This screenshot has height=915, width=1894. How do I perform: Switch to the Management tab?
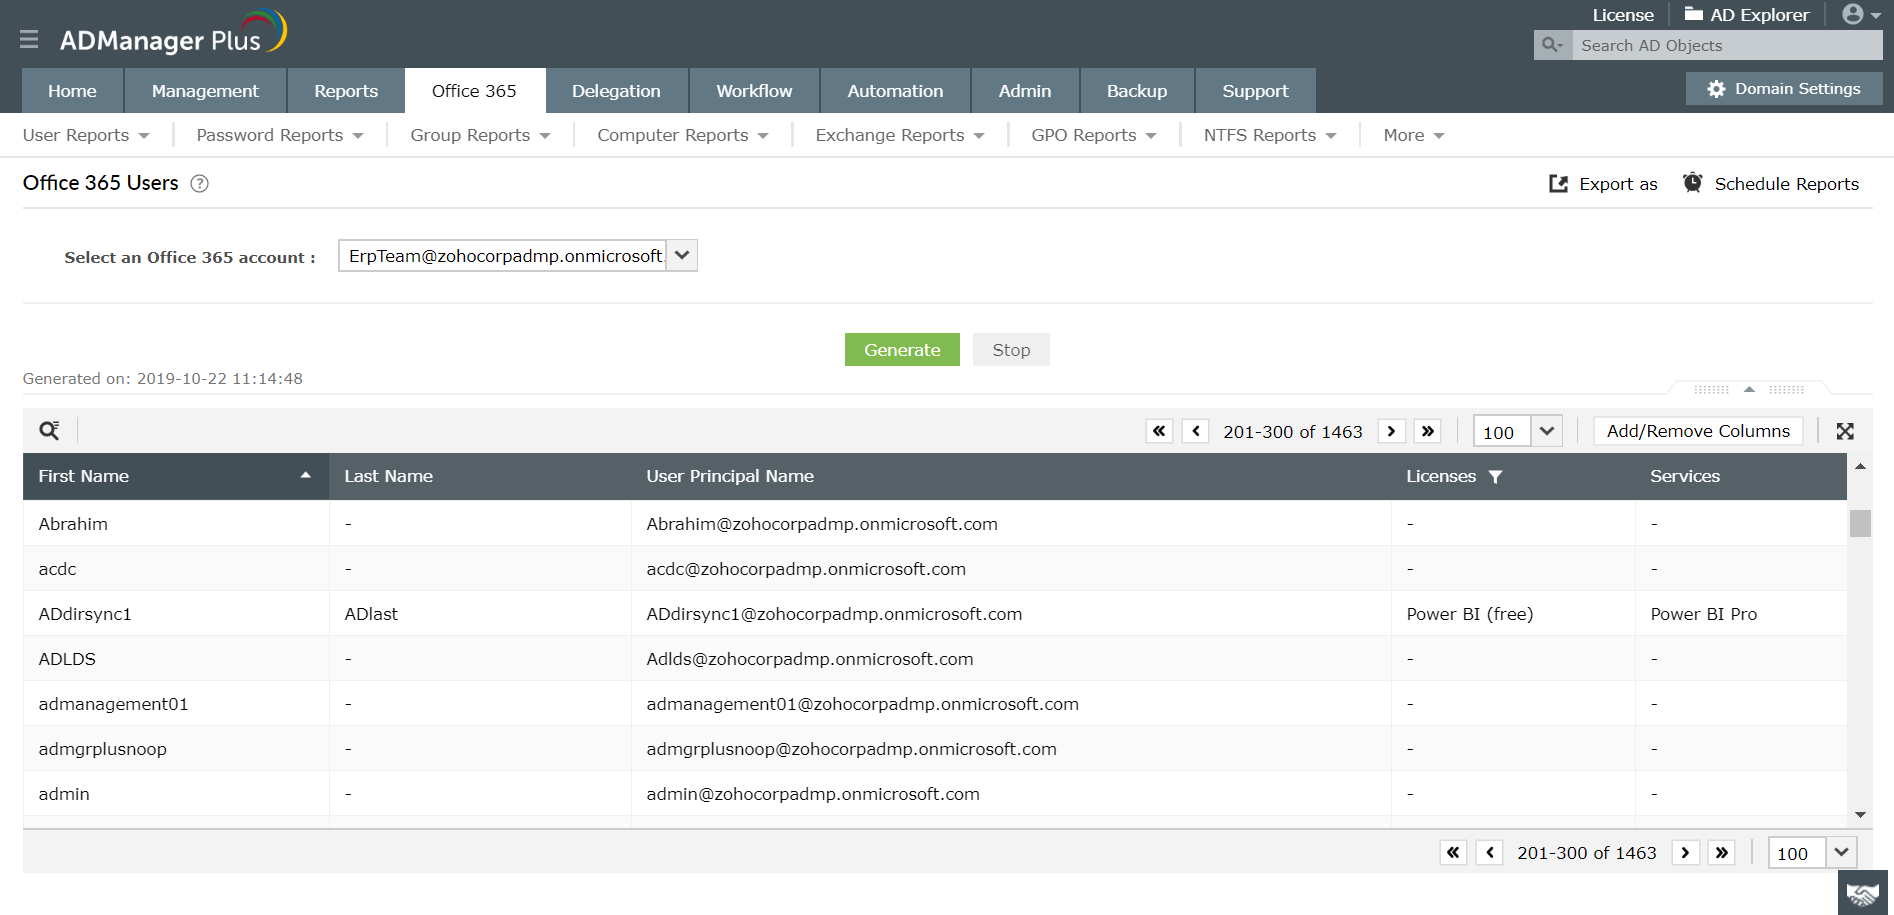tap(205, 91)
